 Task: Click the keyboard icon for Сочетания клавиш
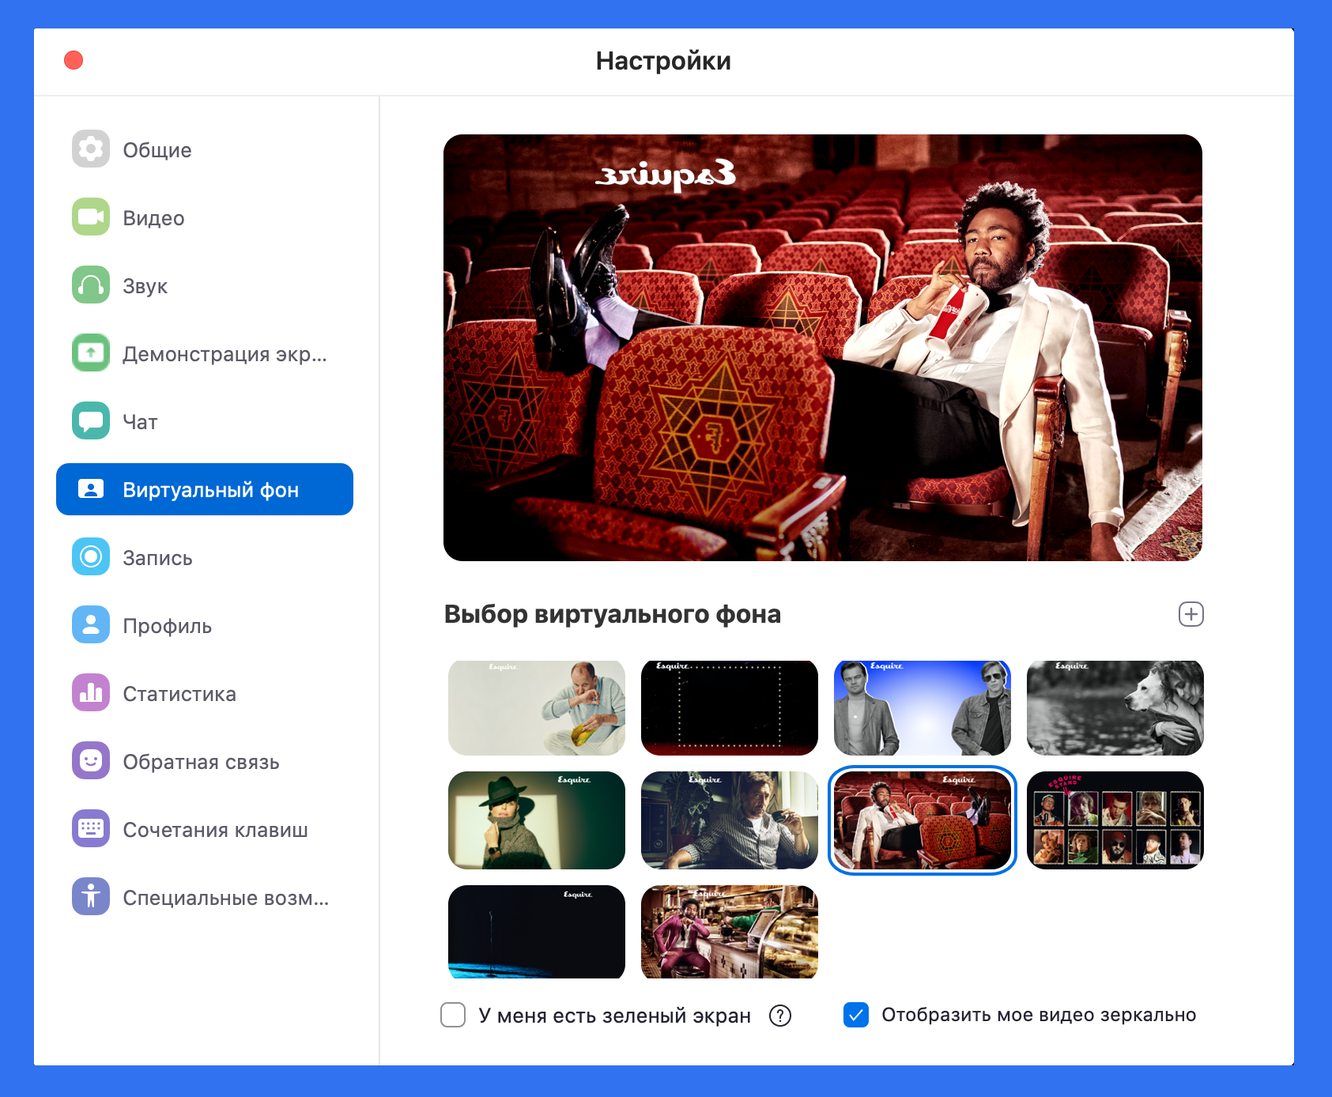(x=91, y=829)
